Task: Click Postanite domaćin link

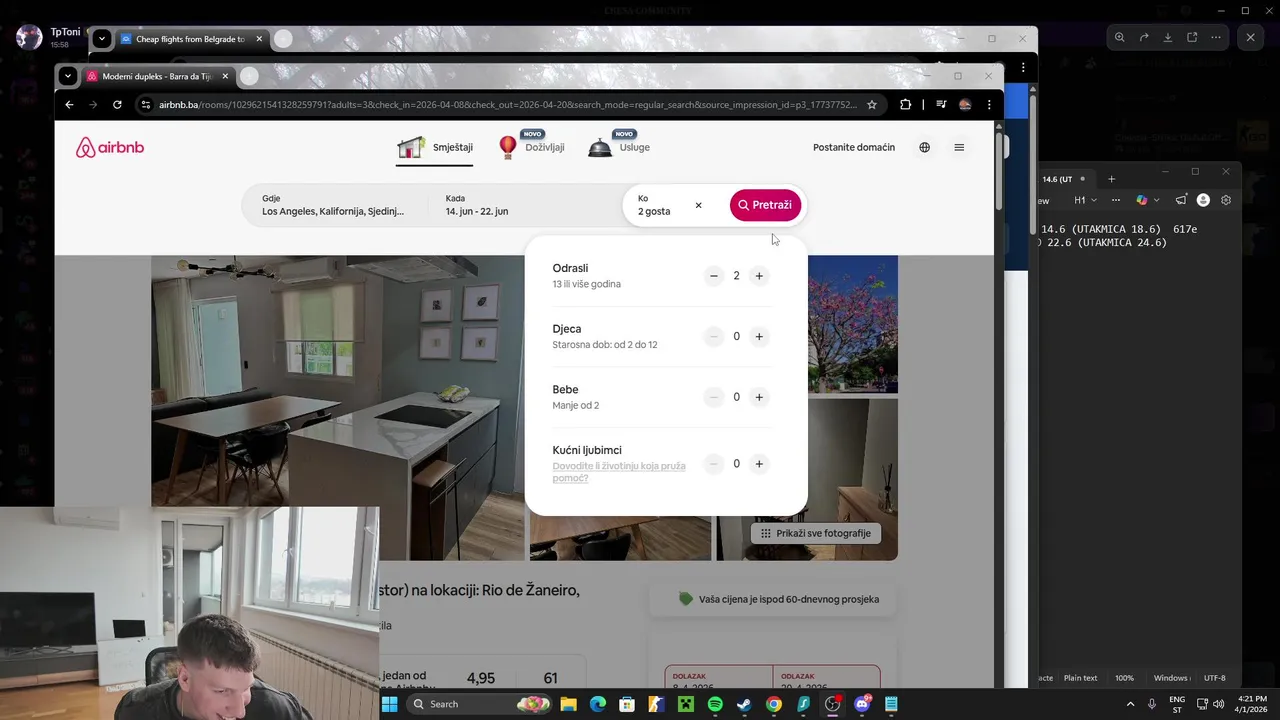Action: (x=854, y=147)
